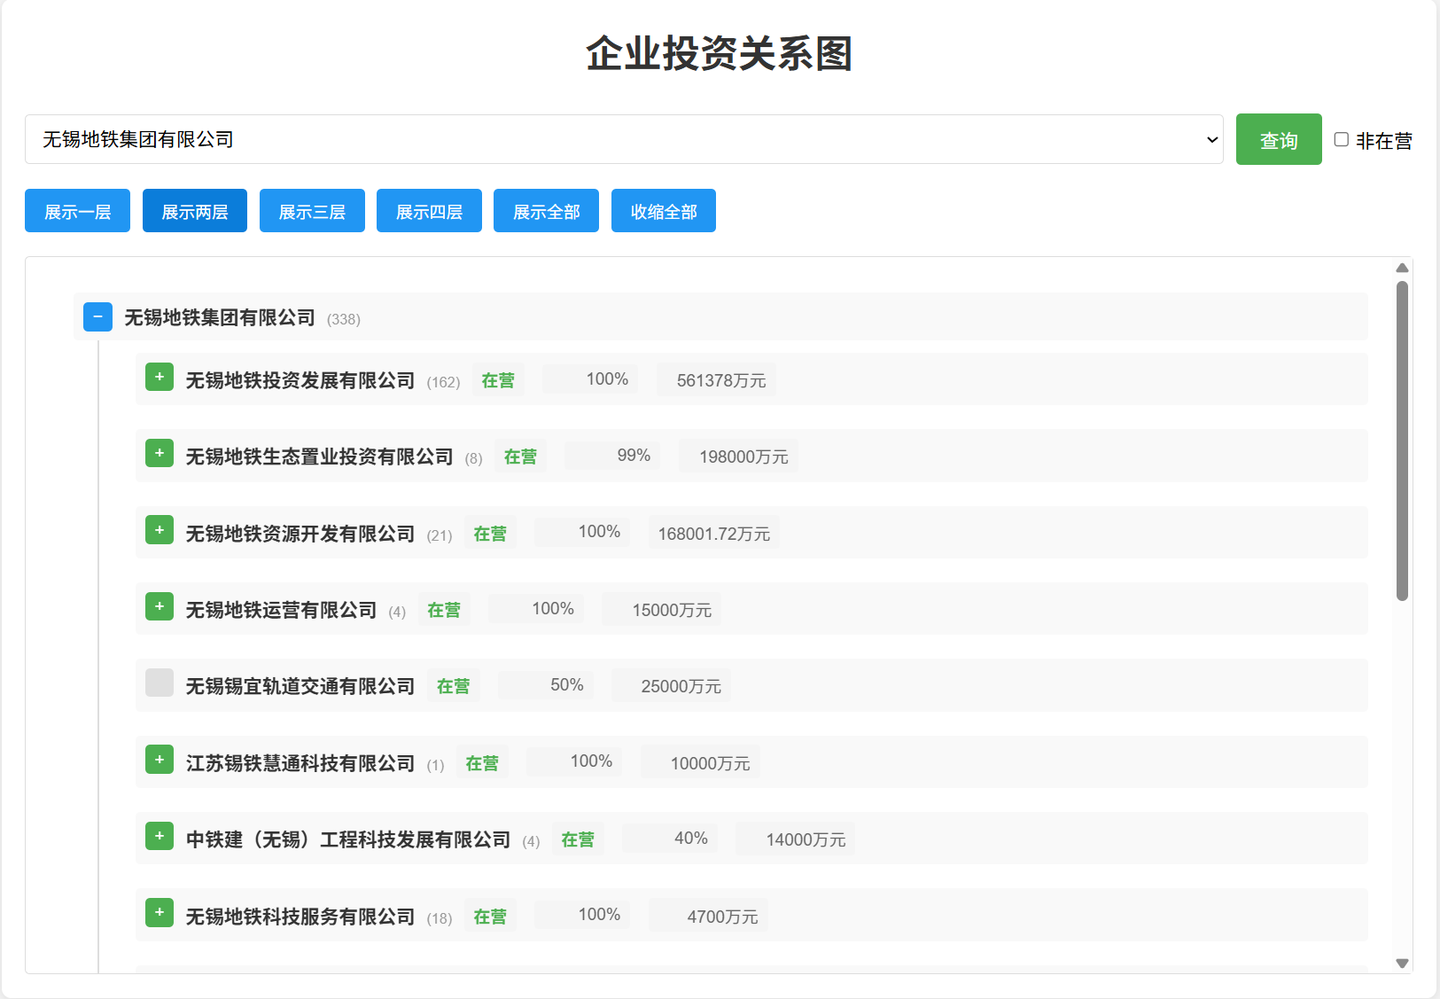Select 江苏锡铁慧通科技有限公司 company name
1440x999 pixels.
point(300,764)
